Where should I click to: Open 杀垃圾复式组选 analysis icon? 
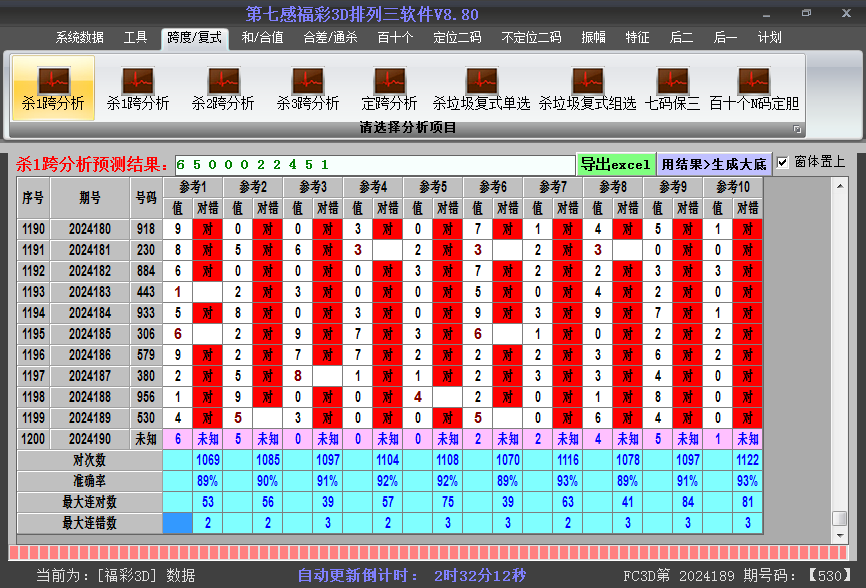587,88
